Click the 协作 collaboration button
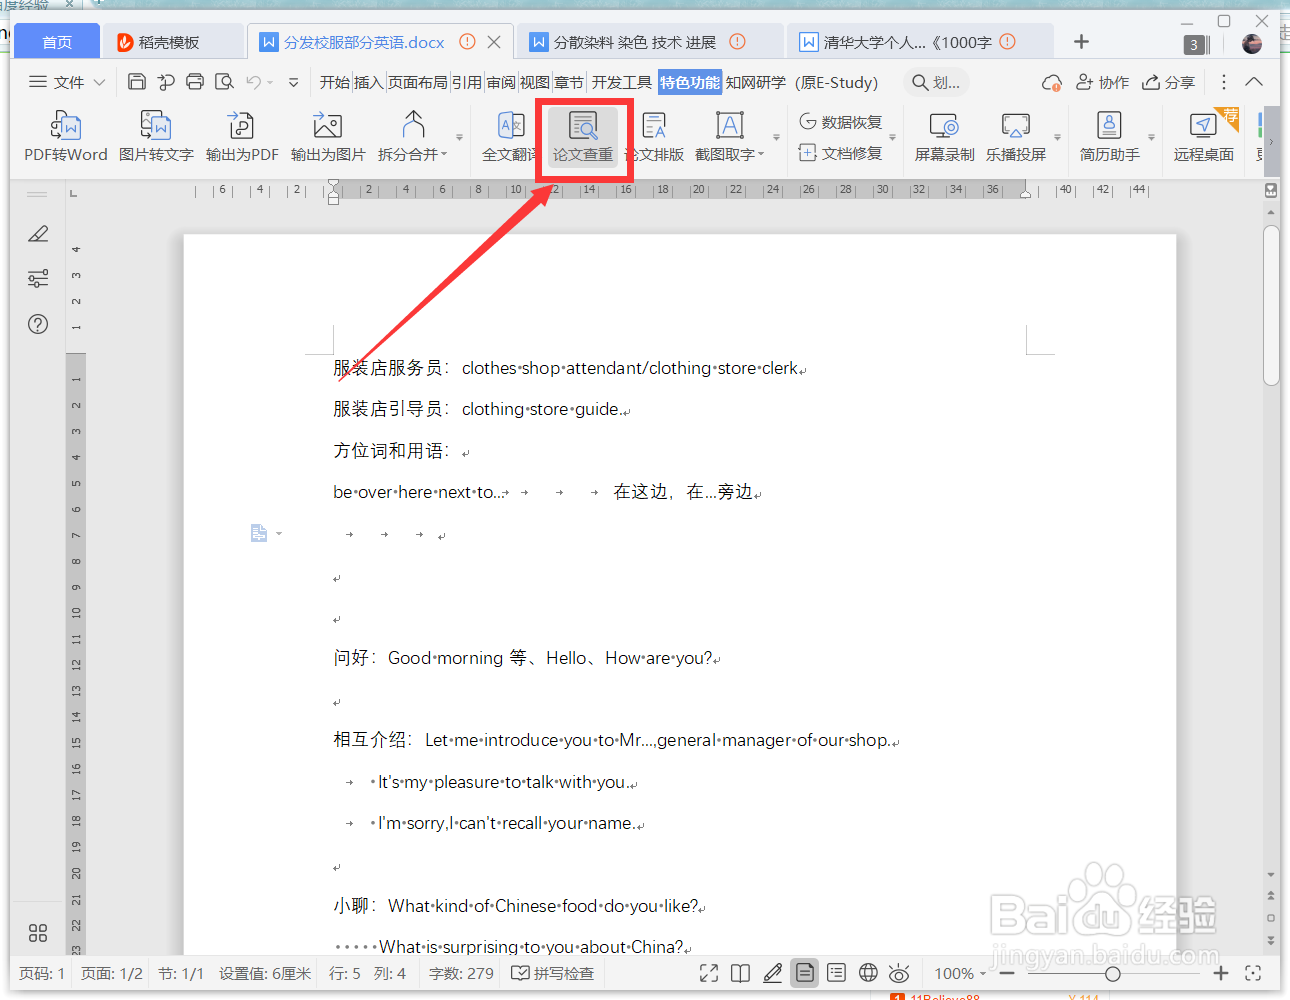This screenshot has width=1290, height=1000. coord(1101,82)
